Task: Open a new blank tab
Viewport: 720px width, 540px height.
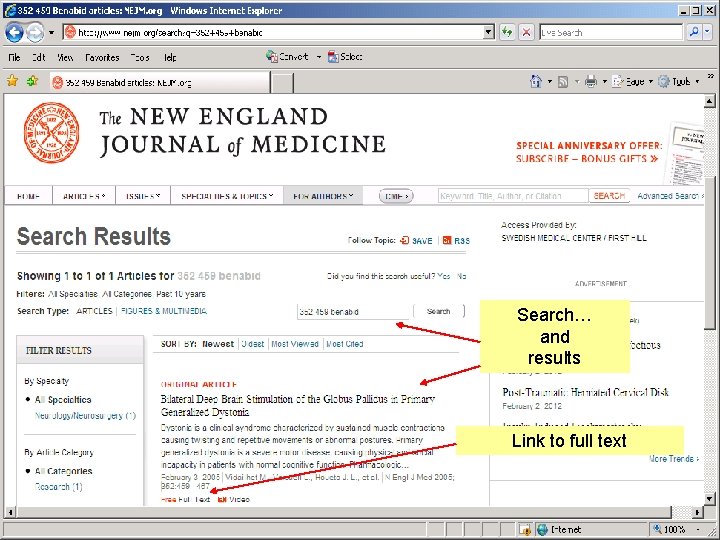Action: coord(282,83)
